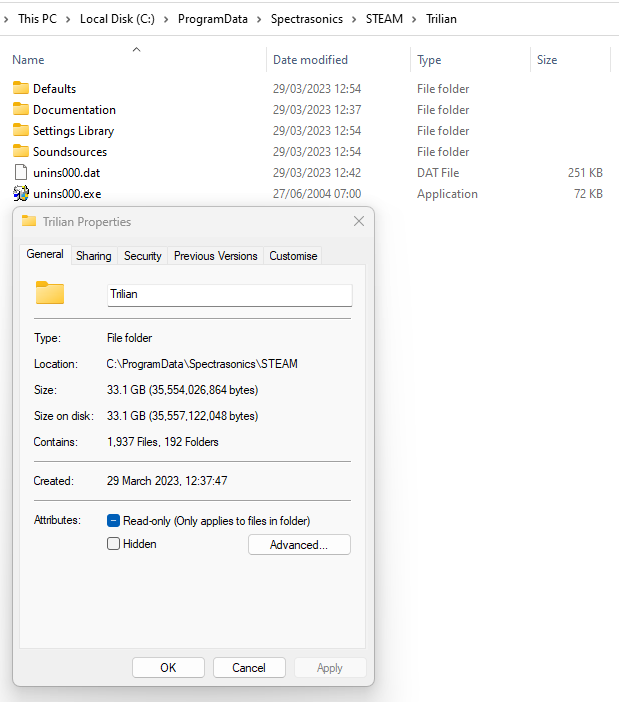Click the 1,937 Files, 192 Folders text
The image size is (619, 702).
(x=162, y=442)
